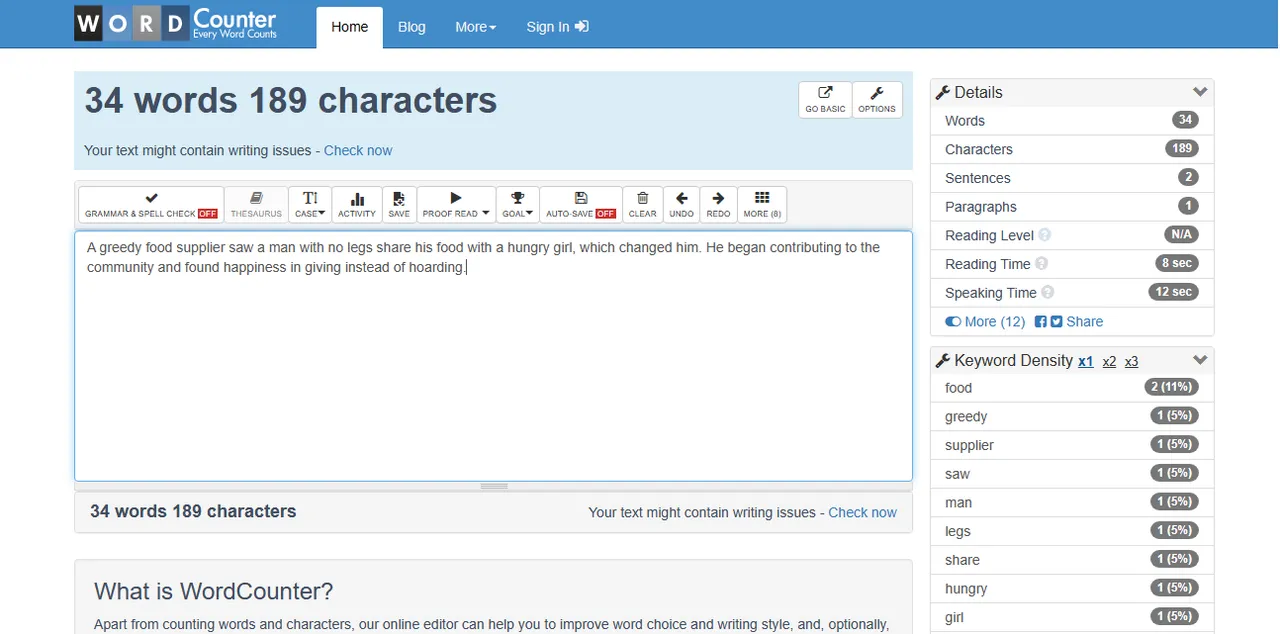Image resolution: width=1280 pixels, height=634 pixels.
Task: Click keyword 'legs' in density list
Action: click(1072, 531)
